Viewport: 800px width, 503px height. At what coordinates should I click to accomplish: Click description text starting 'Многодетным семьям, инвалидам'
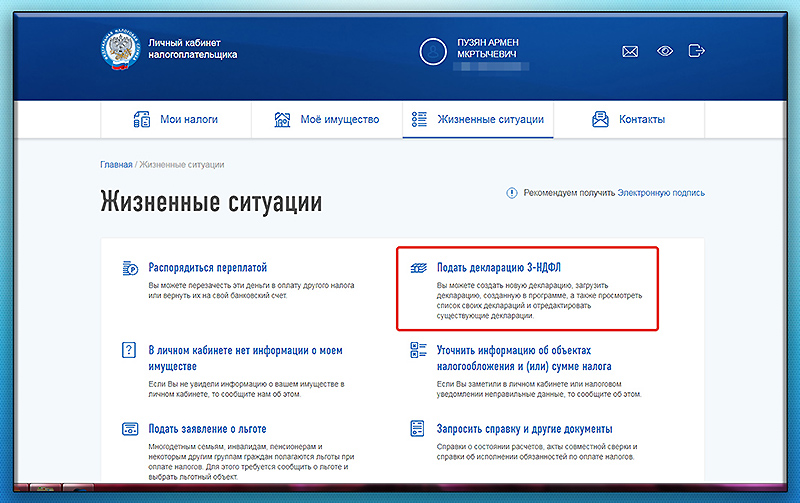click(x=251, y=462)
